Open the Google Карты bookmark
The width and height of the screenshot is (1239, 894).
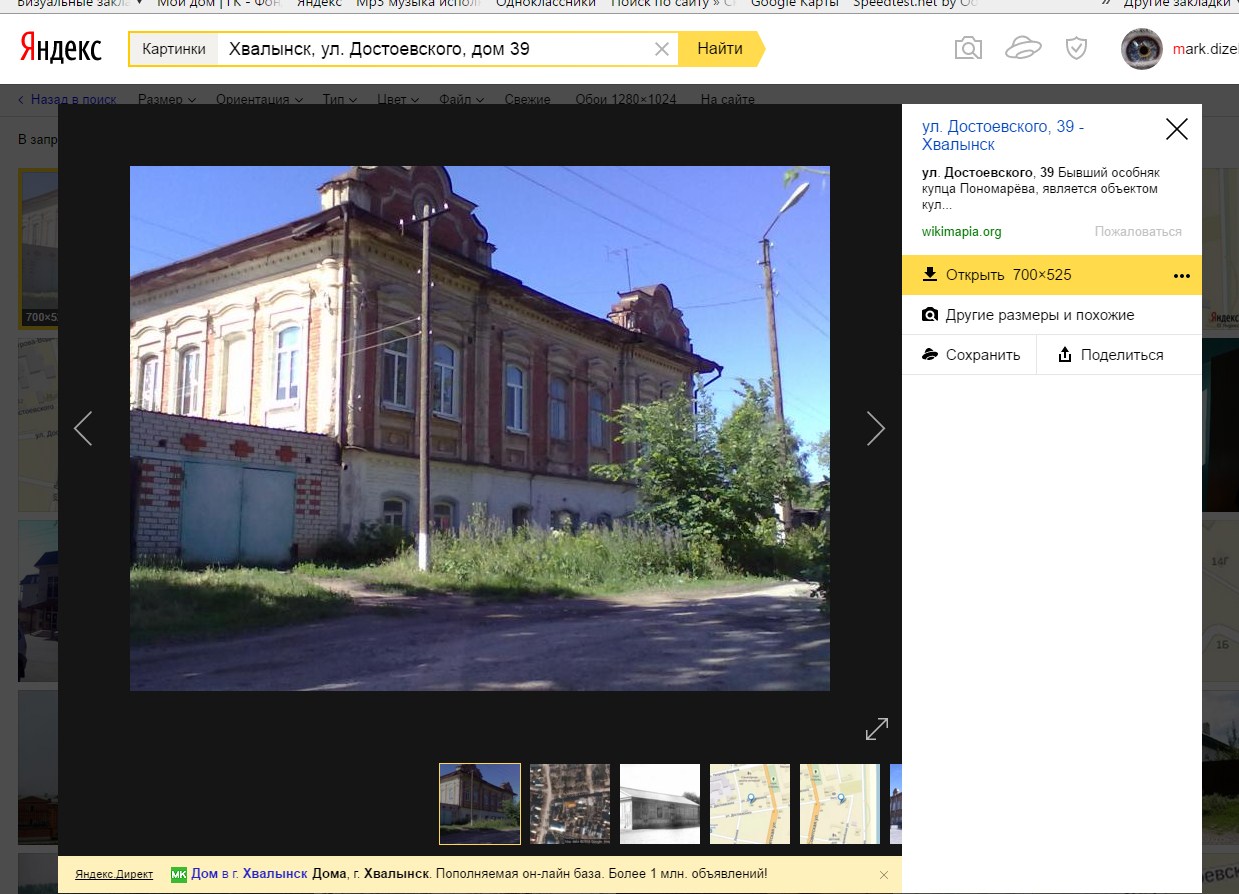click(x=794, y=4)
